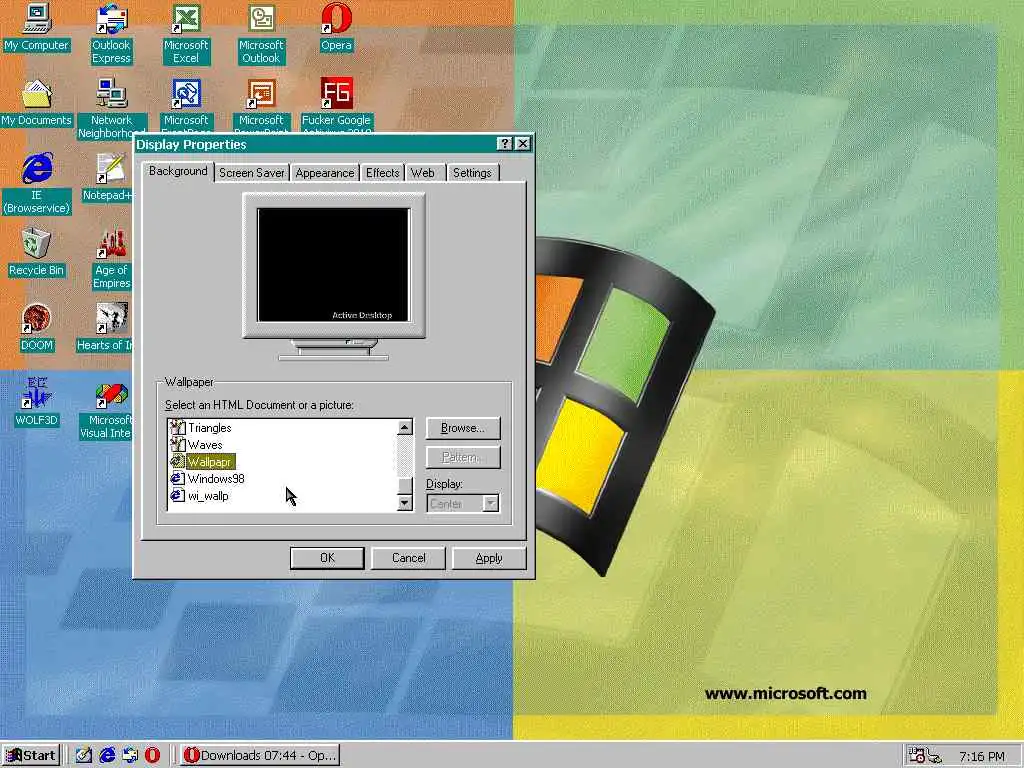The width and height of the screenshot is (1024, 768).
Task: Click the Wallpapr list item icon
Action: (x=177, y=462)
